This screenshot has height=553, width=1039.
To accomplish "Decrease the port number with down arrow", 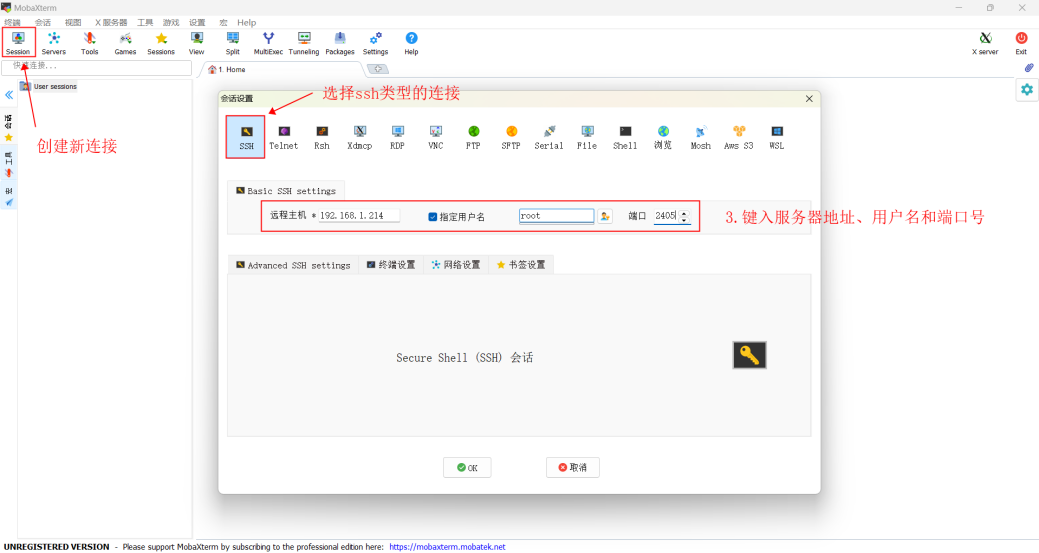I will pos(684,220).
